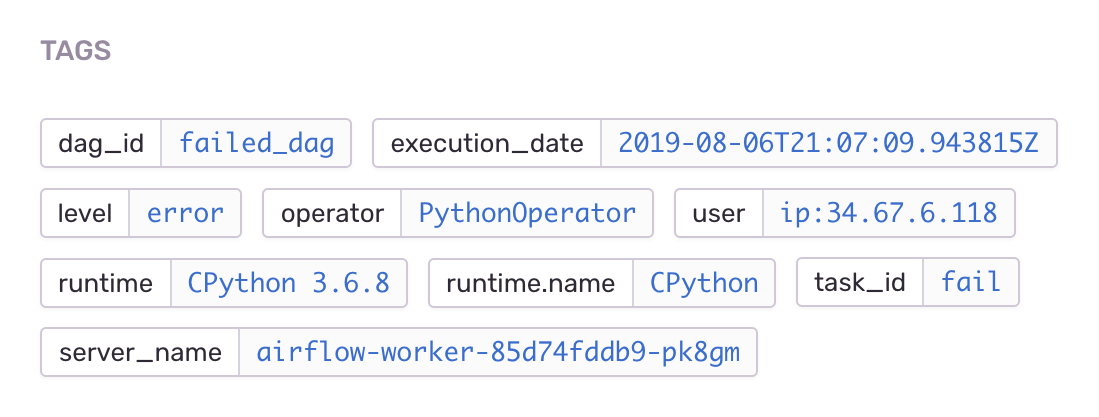
Task: Click the runtime tag key label
Action: tap(106, 283)
